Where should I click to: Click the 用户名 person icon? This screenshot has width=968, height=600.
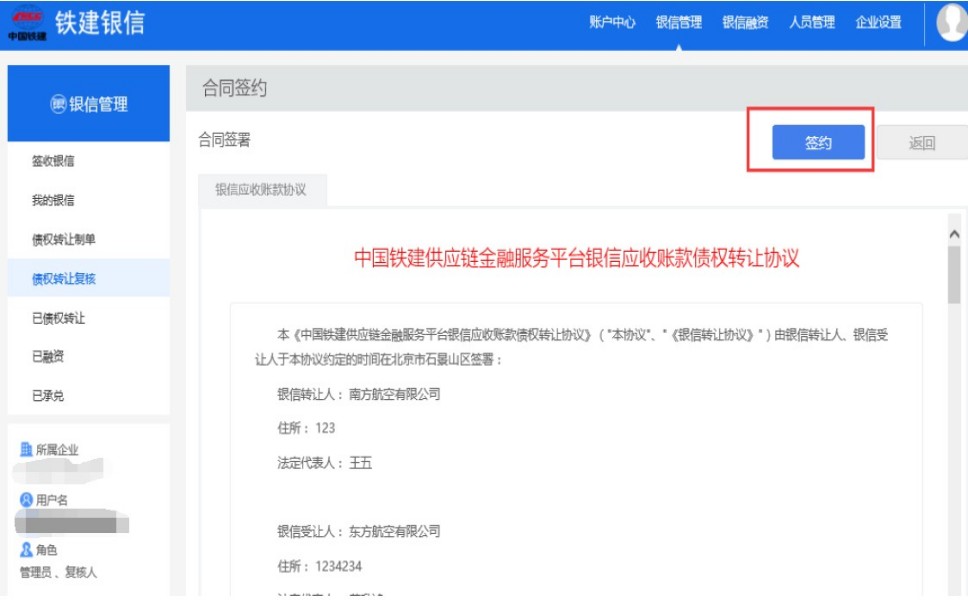point(26,500)
